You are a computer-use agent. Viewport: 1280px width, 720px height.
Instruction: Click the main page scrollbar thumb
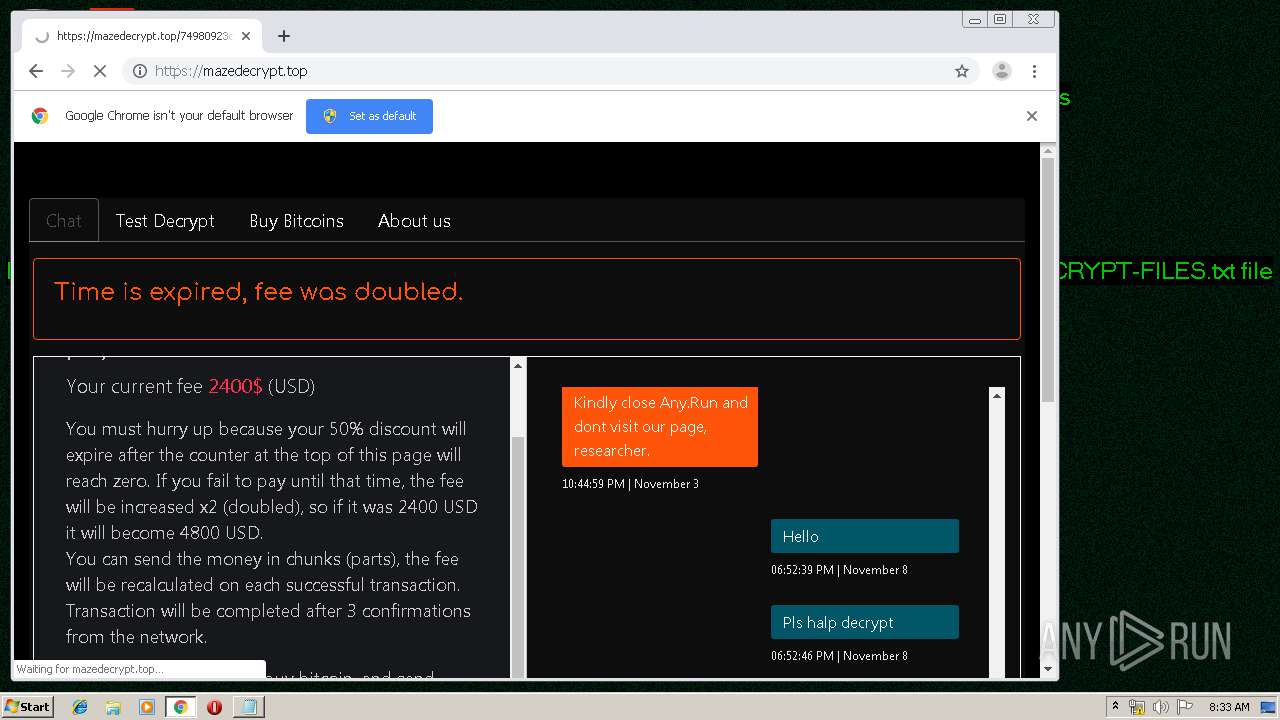(1048, 280)
